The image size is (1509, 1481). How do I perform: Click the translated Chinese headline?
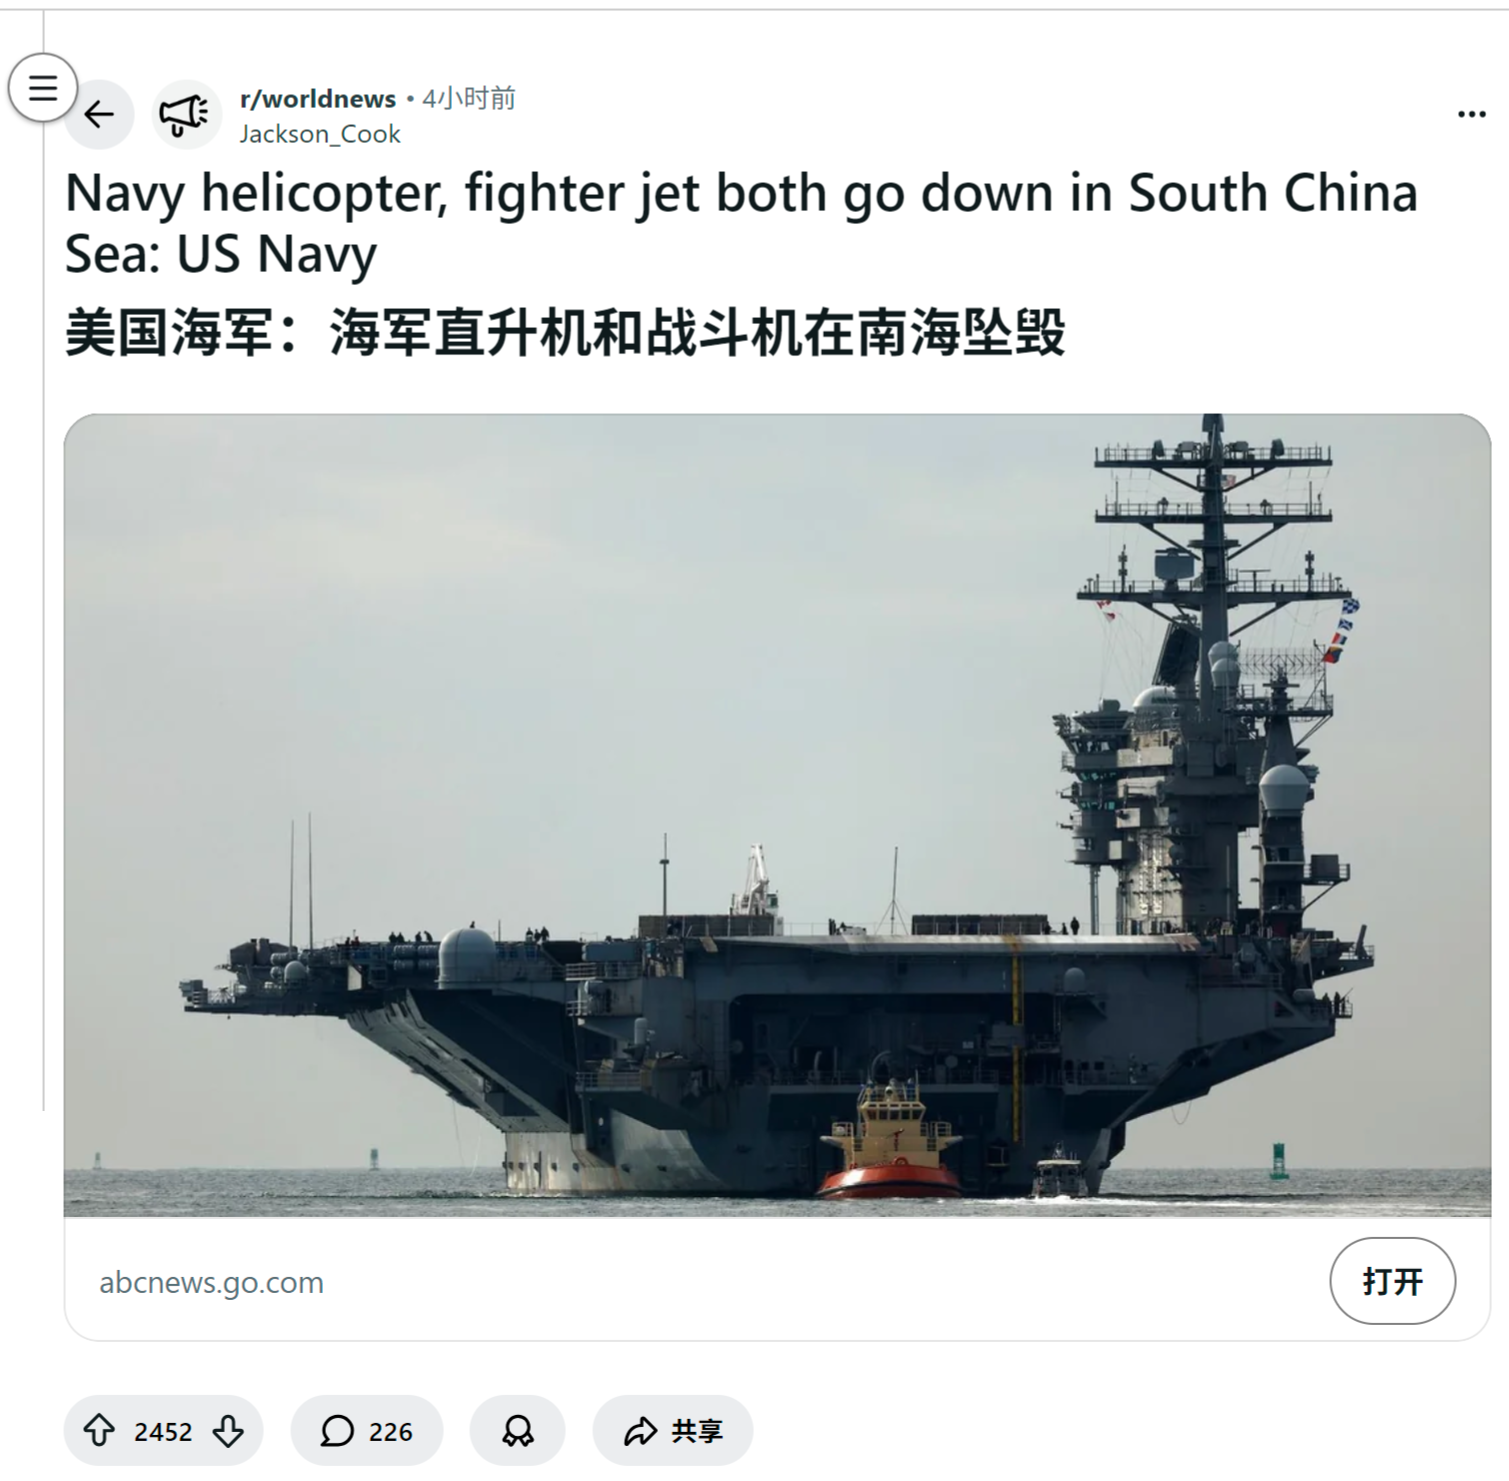(565, 333)
